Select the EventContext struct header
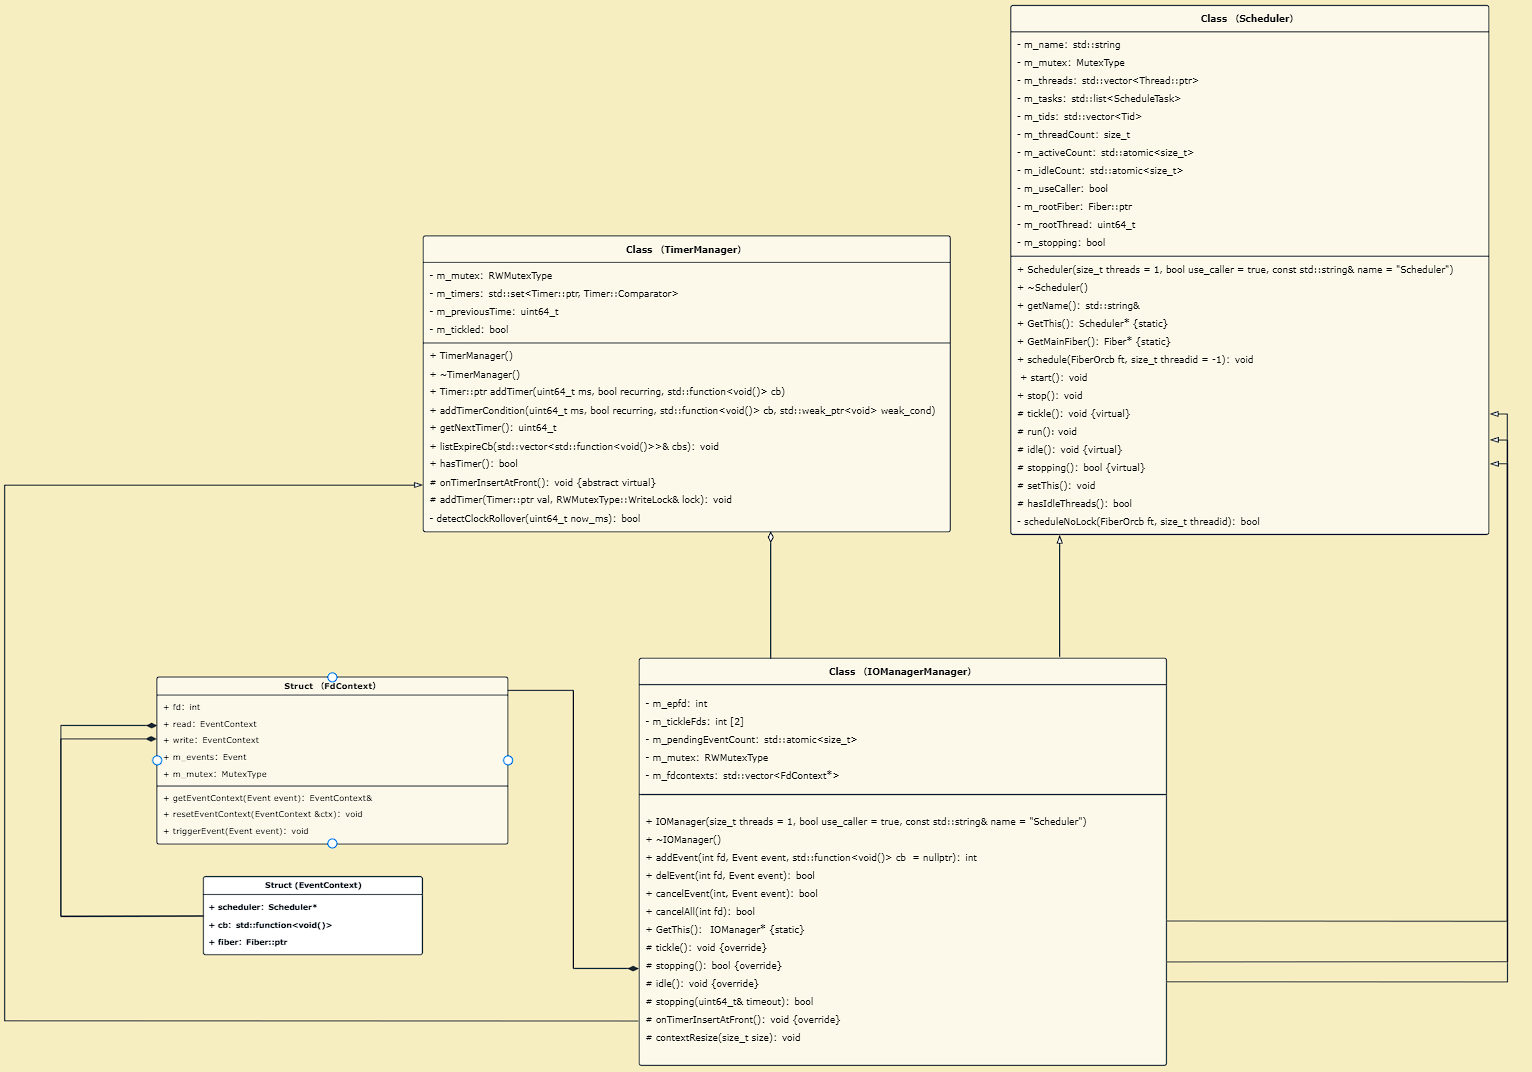 312,886
